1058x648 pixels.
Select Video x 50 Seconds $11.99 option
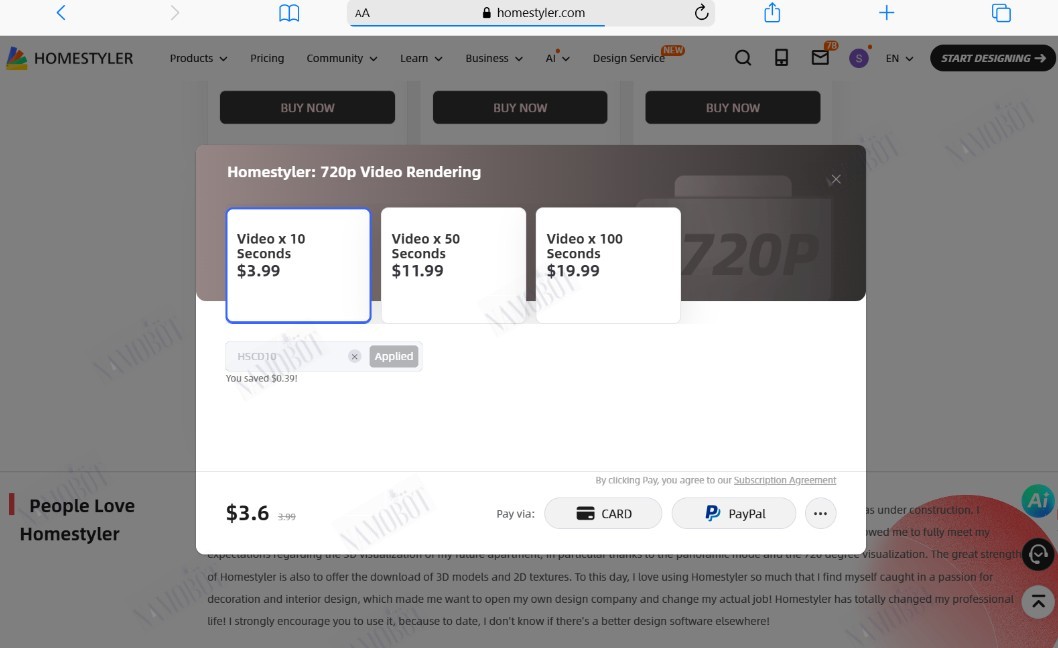pyautogui.click(x=453, y=265)
